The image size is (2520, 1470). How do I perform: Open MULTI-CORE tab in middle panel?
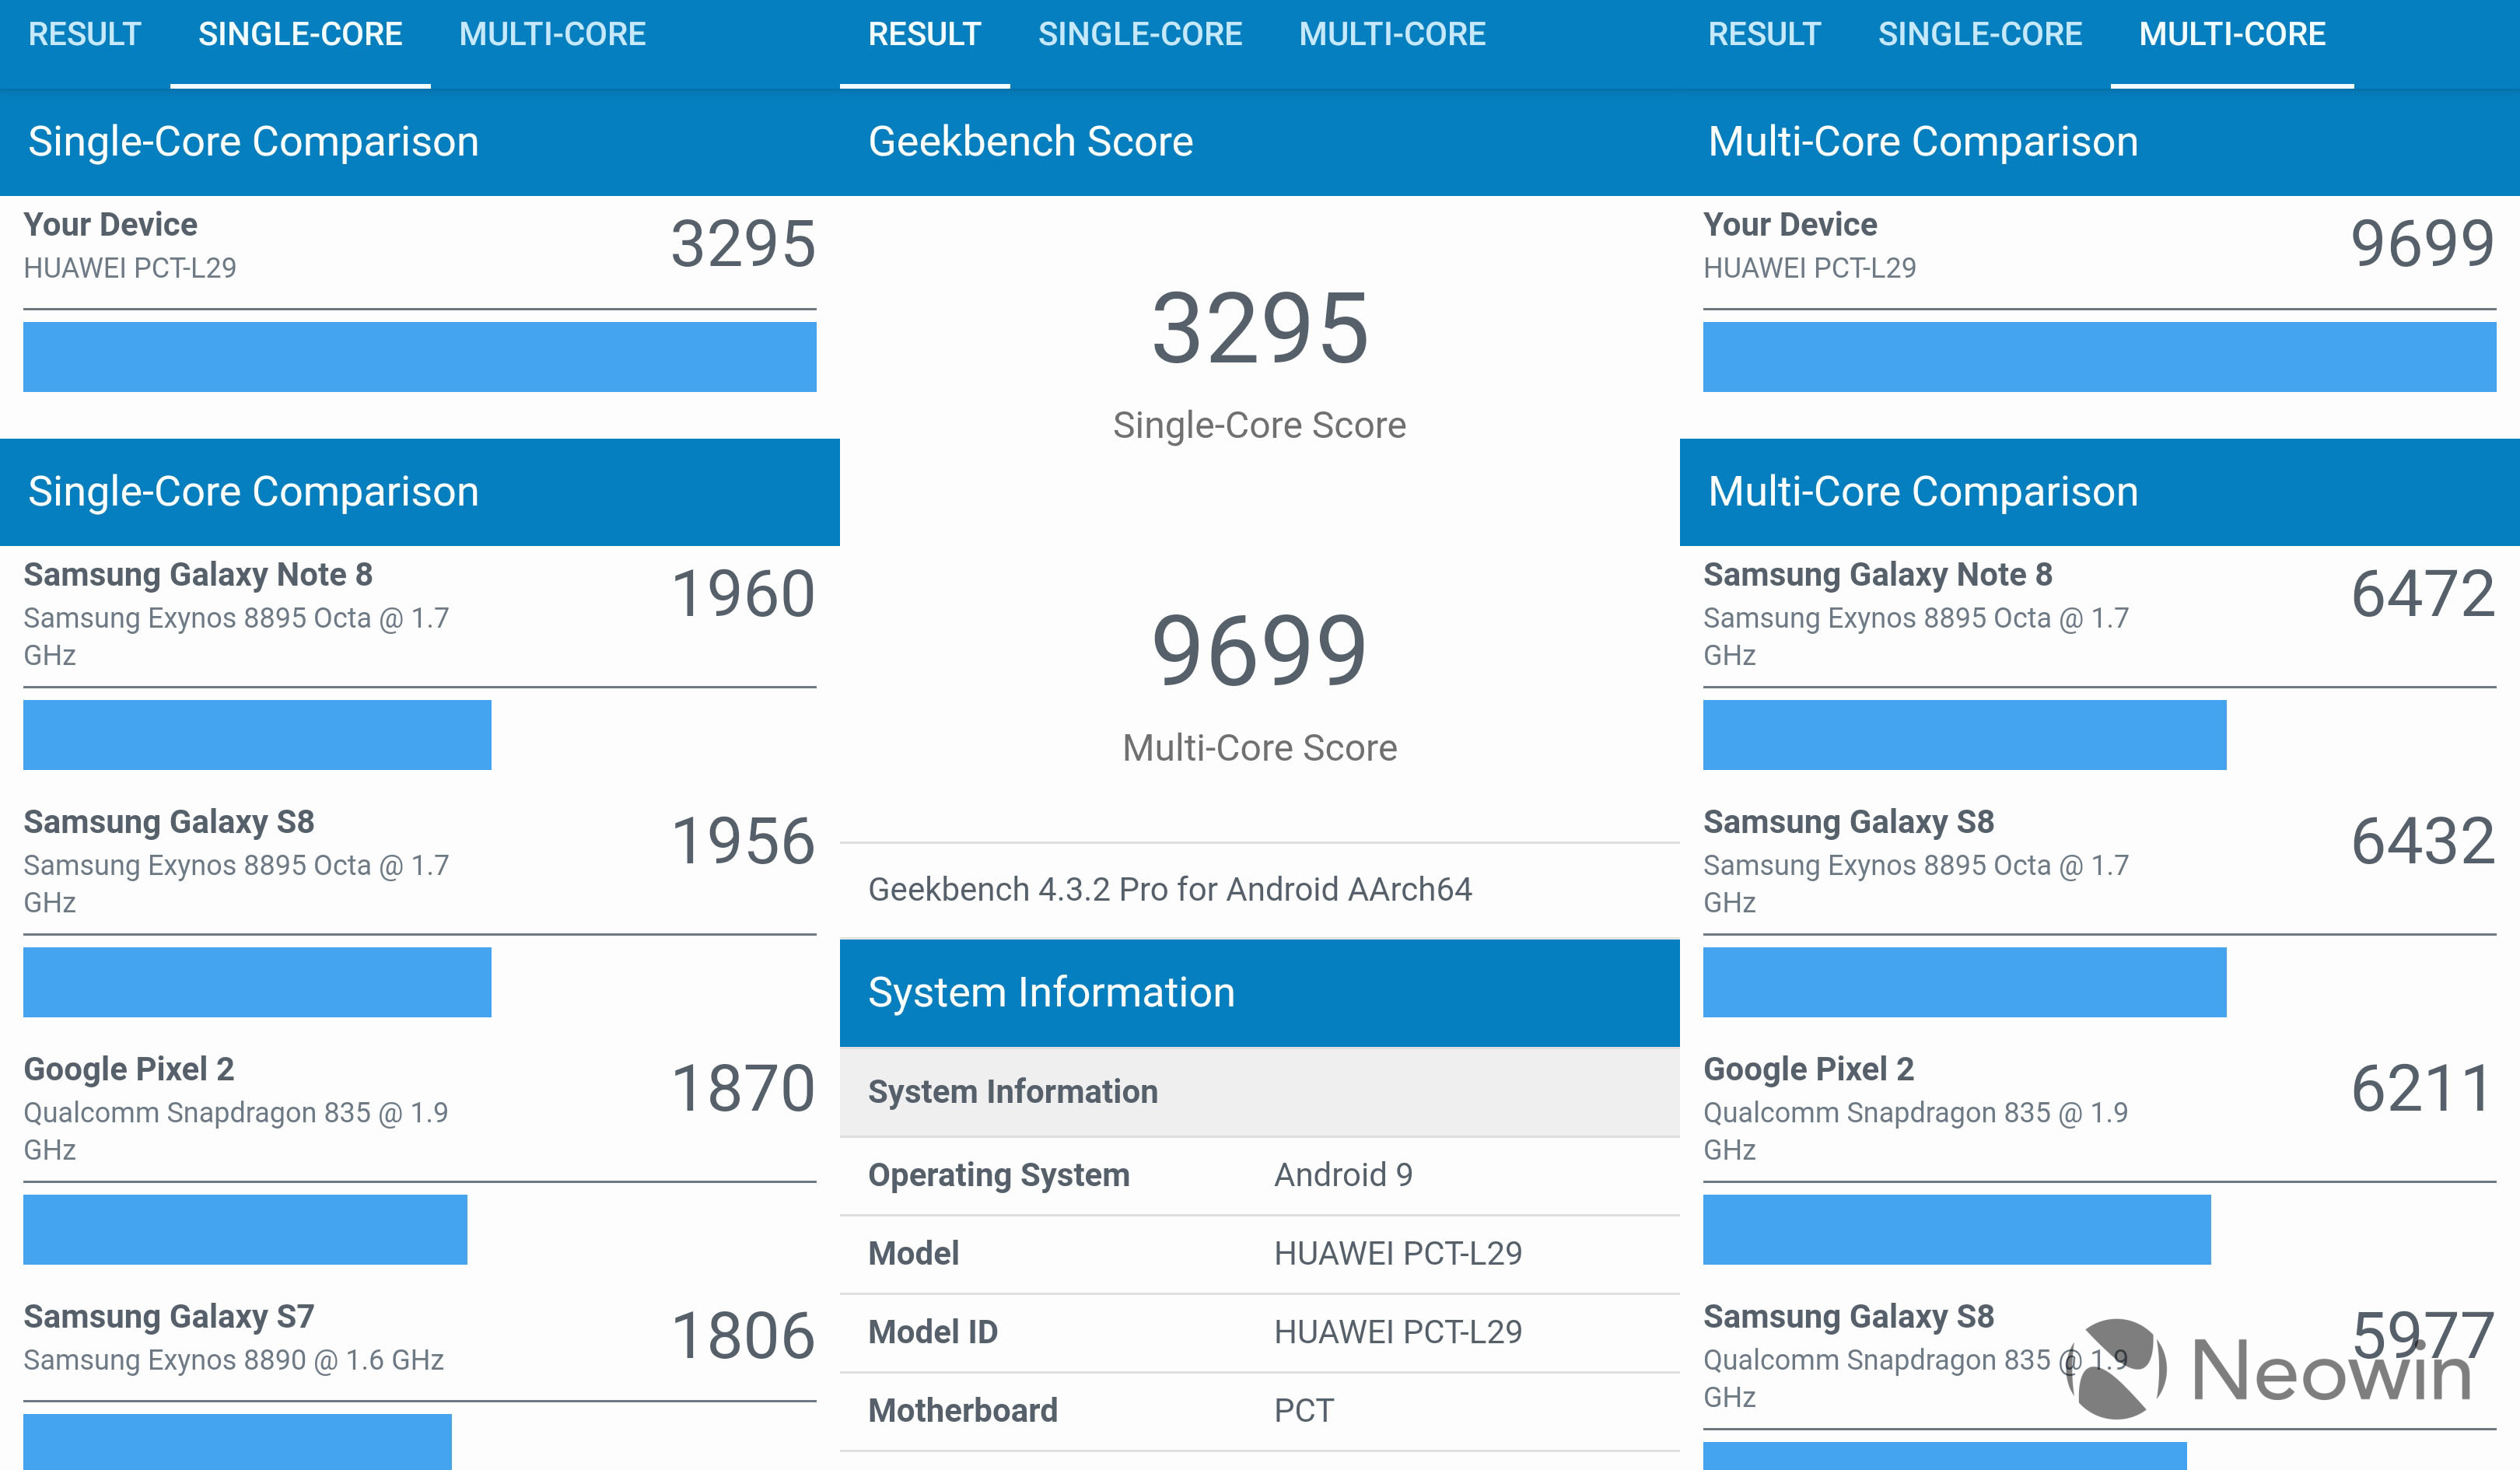pos(1392,35)
